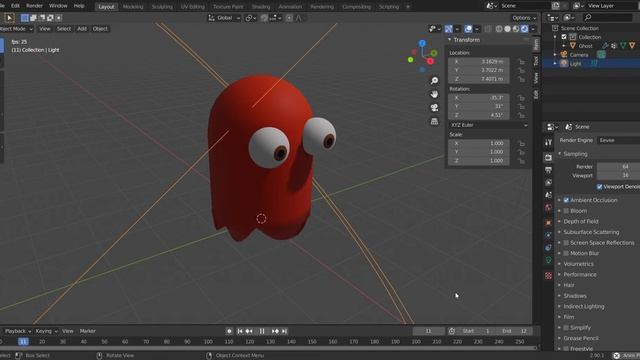The height and width of the screenshot is (360, 640).
Task: Open the Physics properties tab icon
Action: (548, 235)
